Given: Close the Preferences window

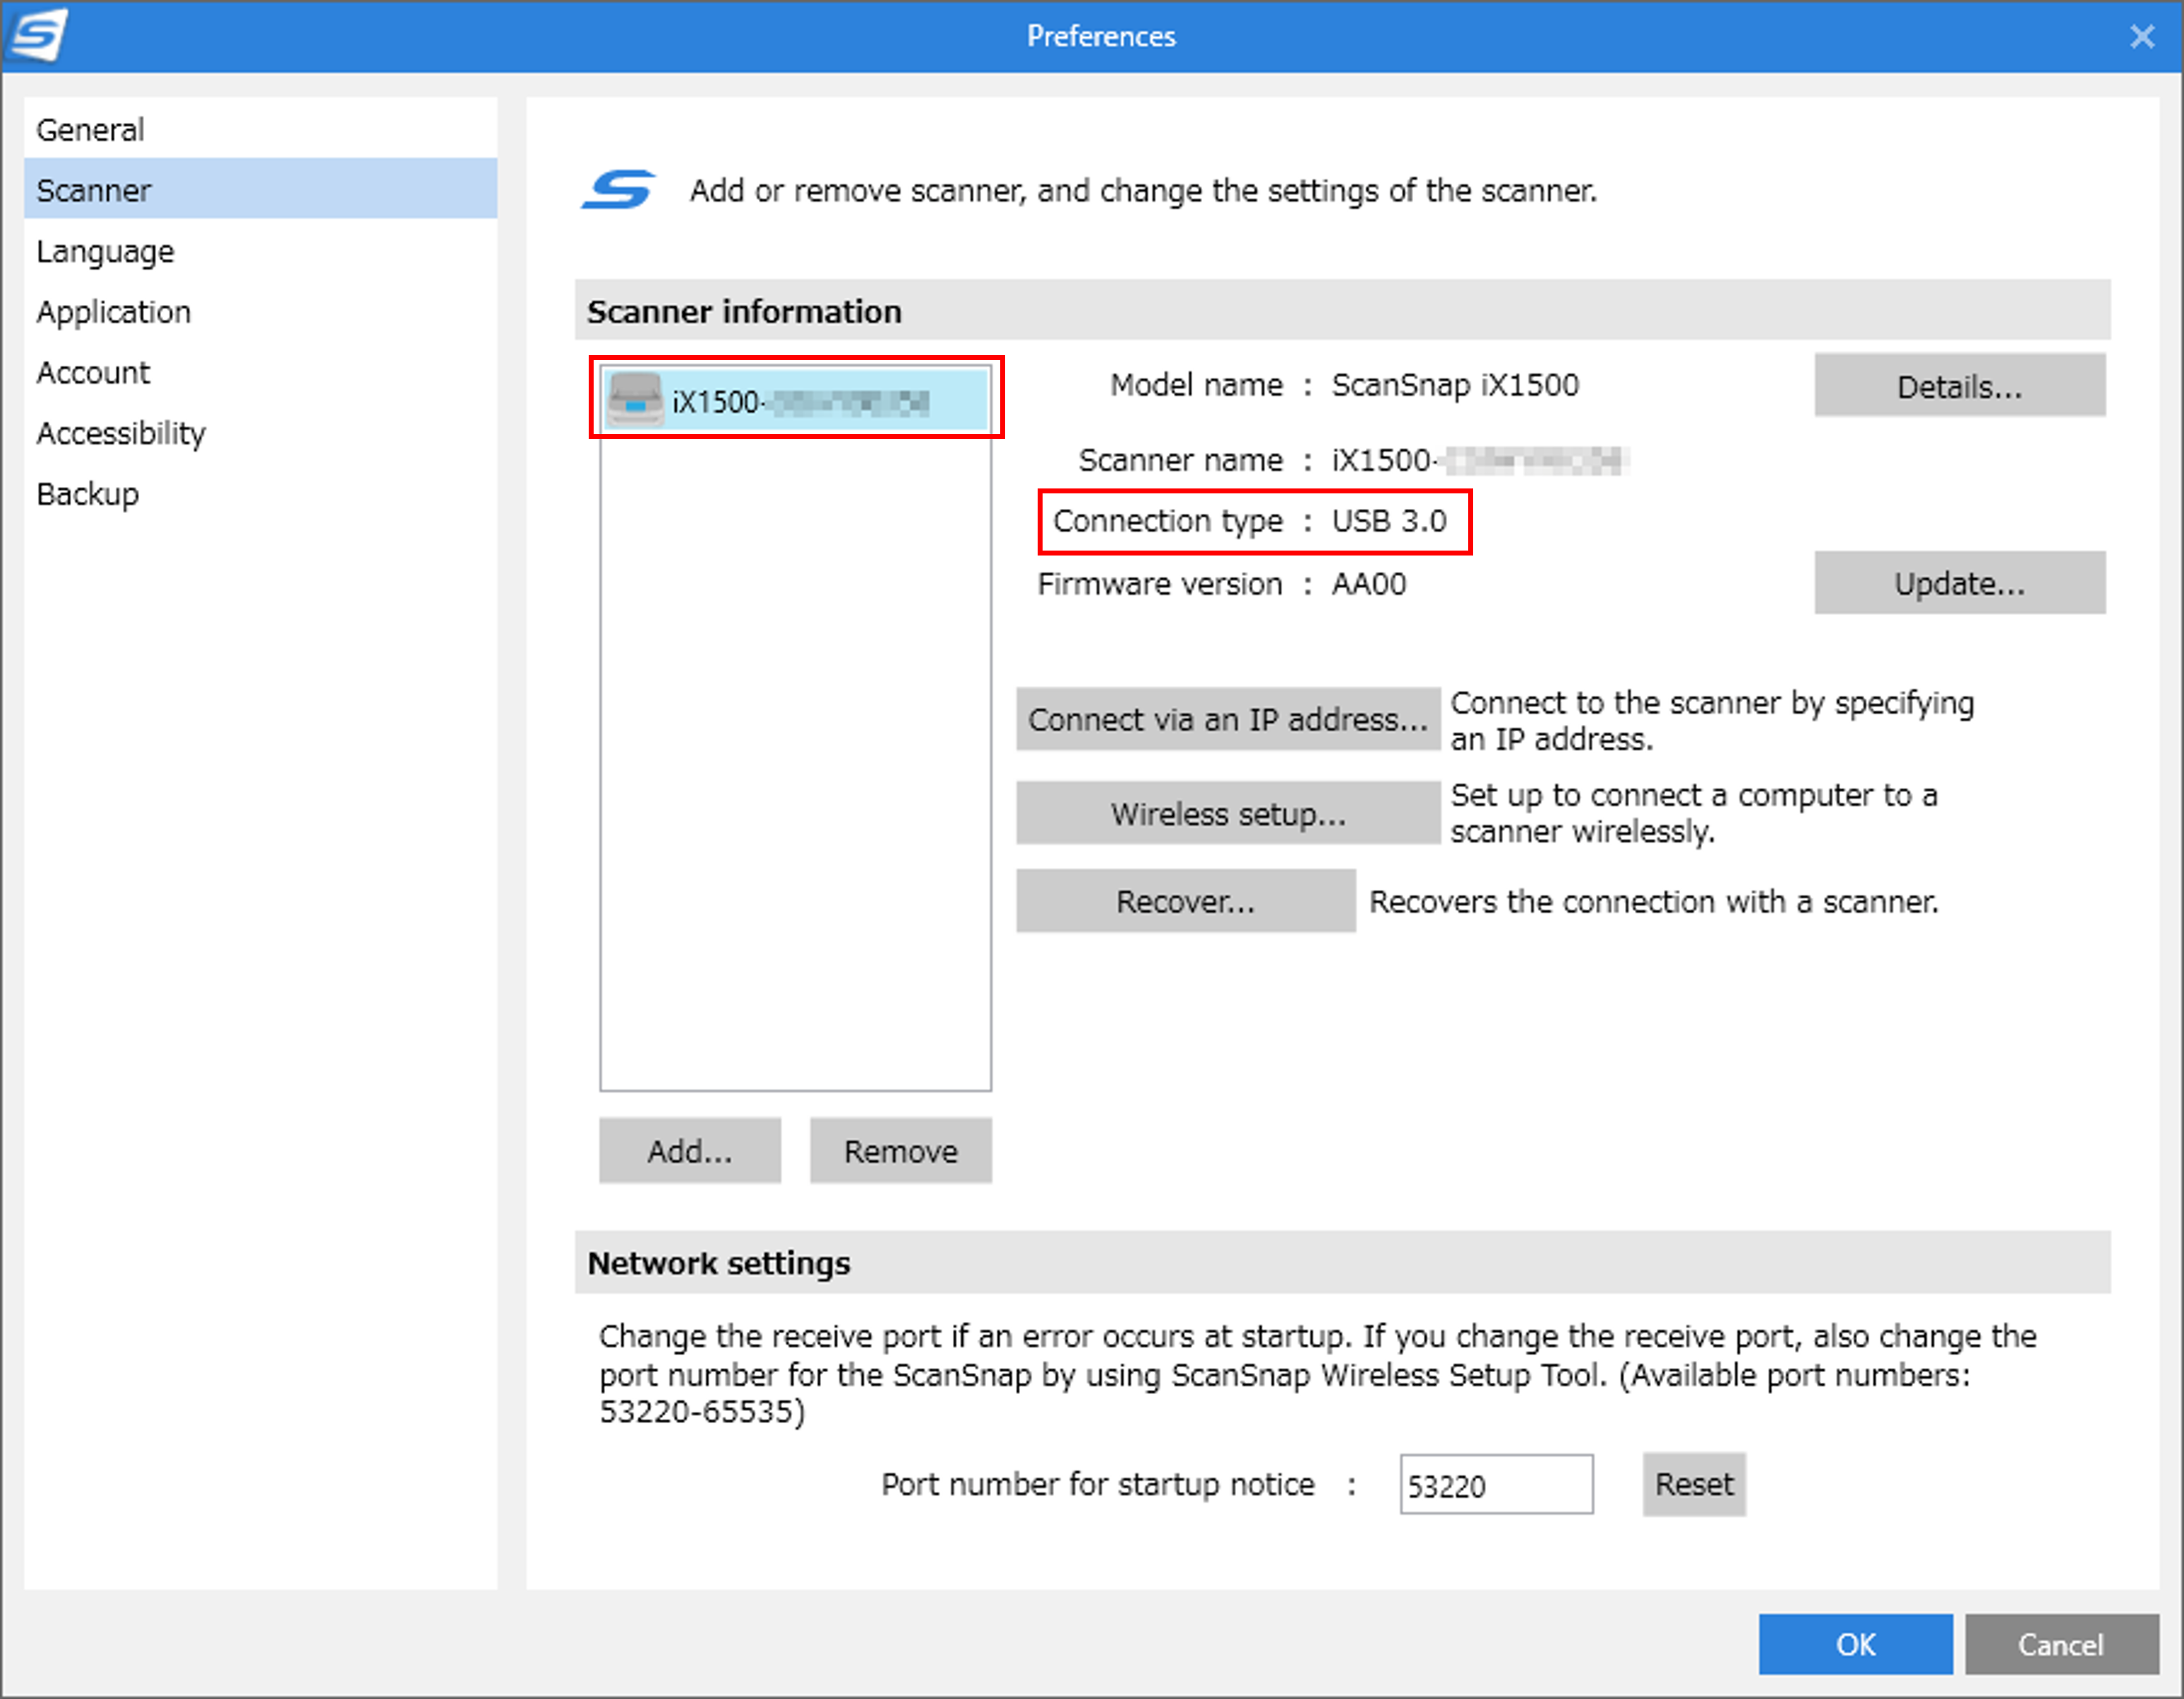Looking at the screenshot, I should pos(2141,37).
